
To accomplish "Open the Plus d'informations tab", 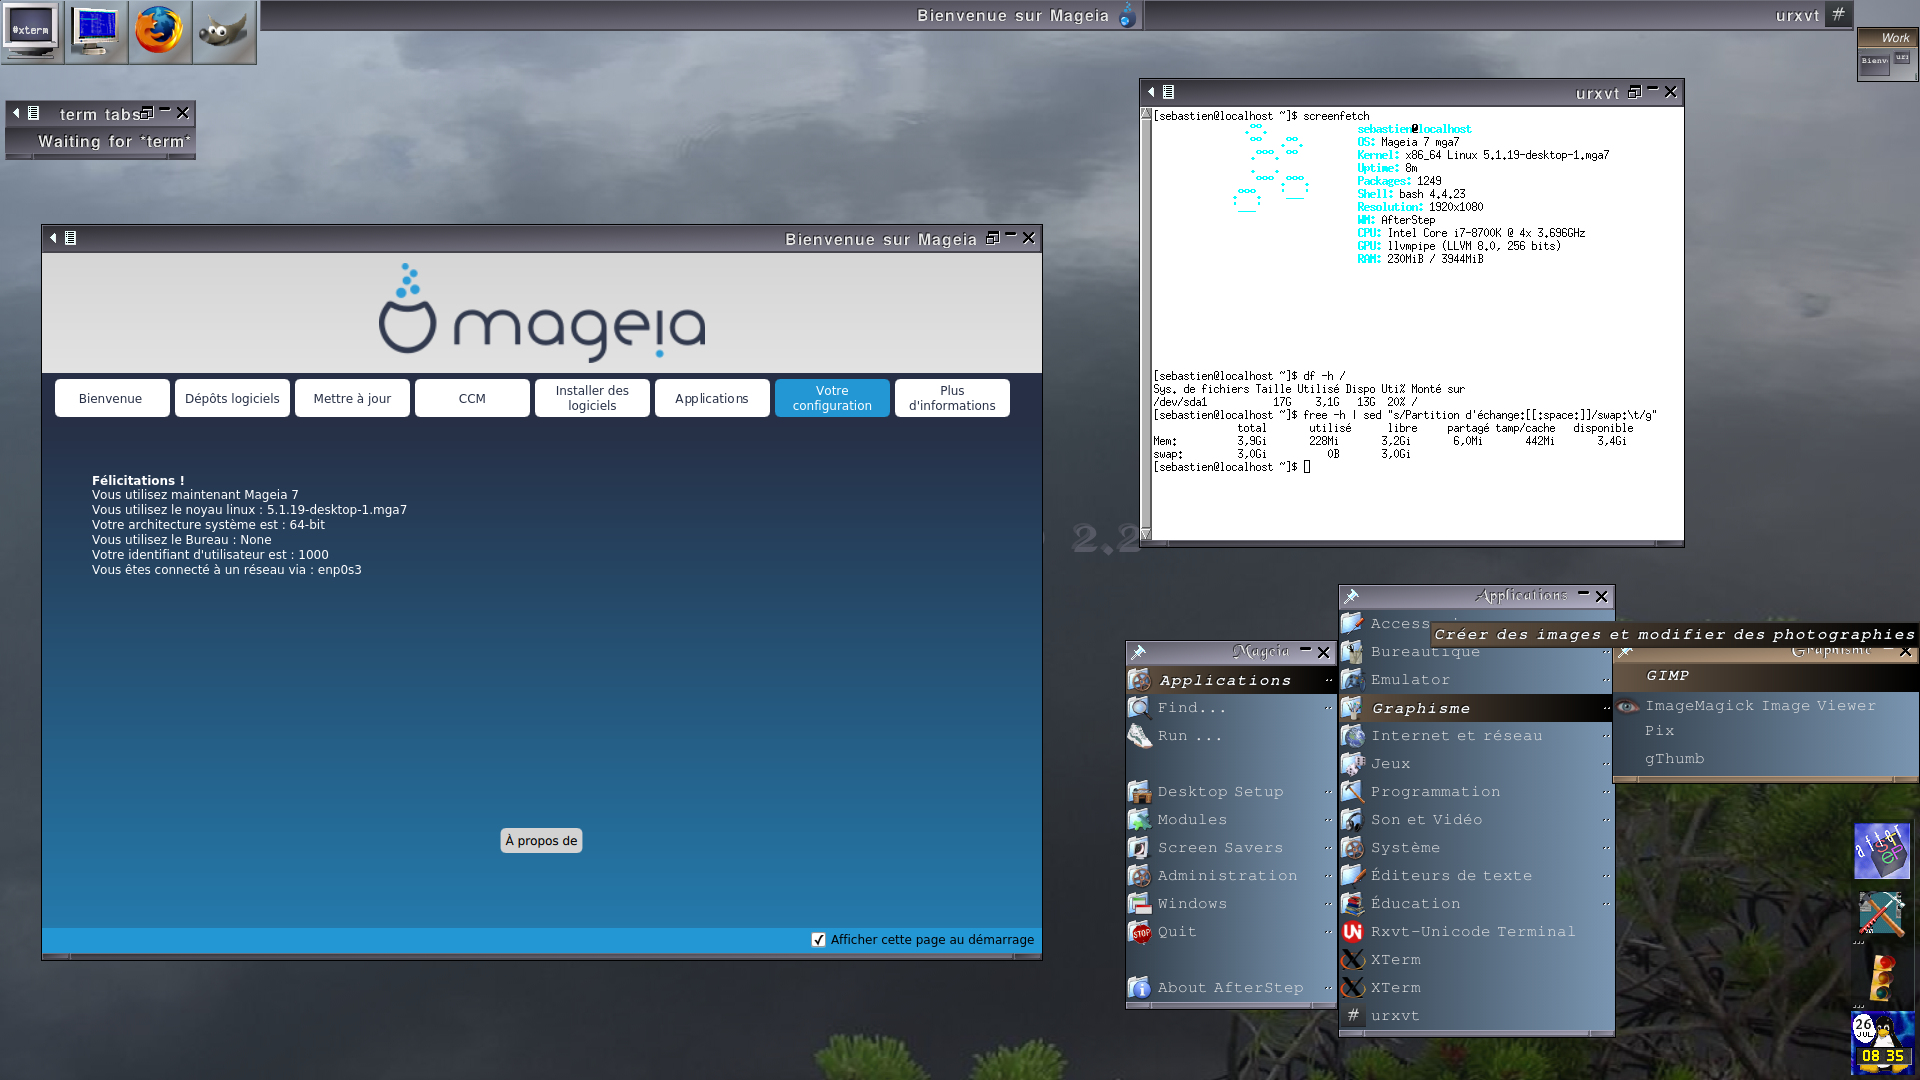I will point(952,398).
